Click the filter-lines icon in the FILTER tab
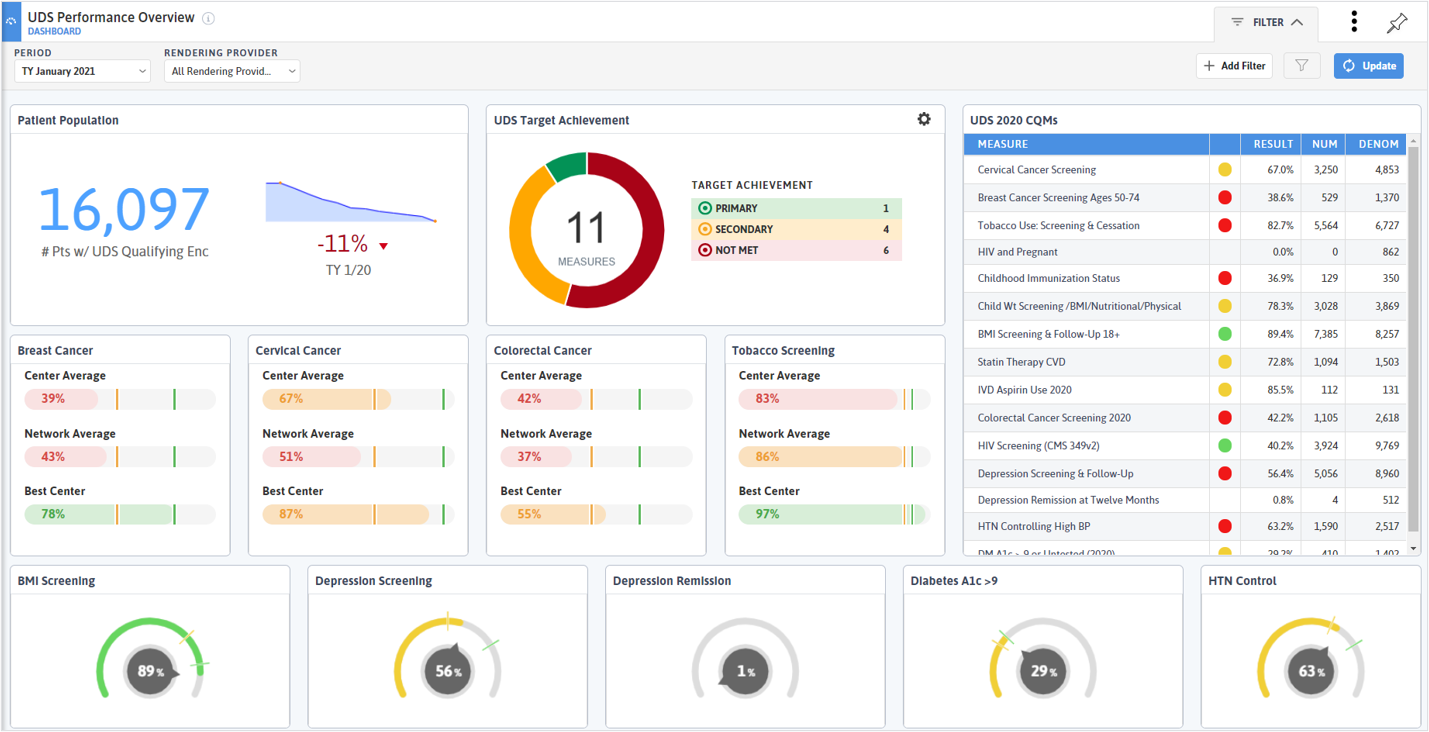Image resolution: width=1429 pixels, height=732 pixels. coord(1238,22)
